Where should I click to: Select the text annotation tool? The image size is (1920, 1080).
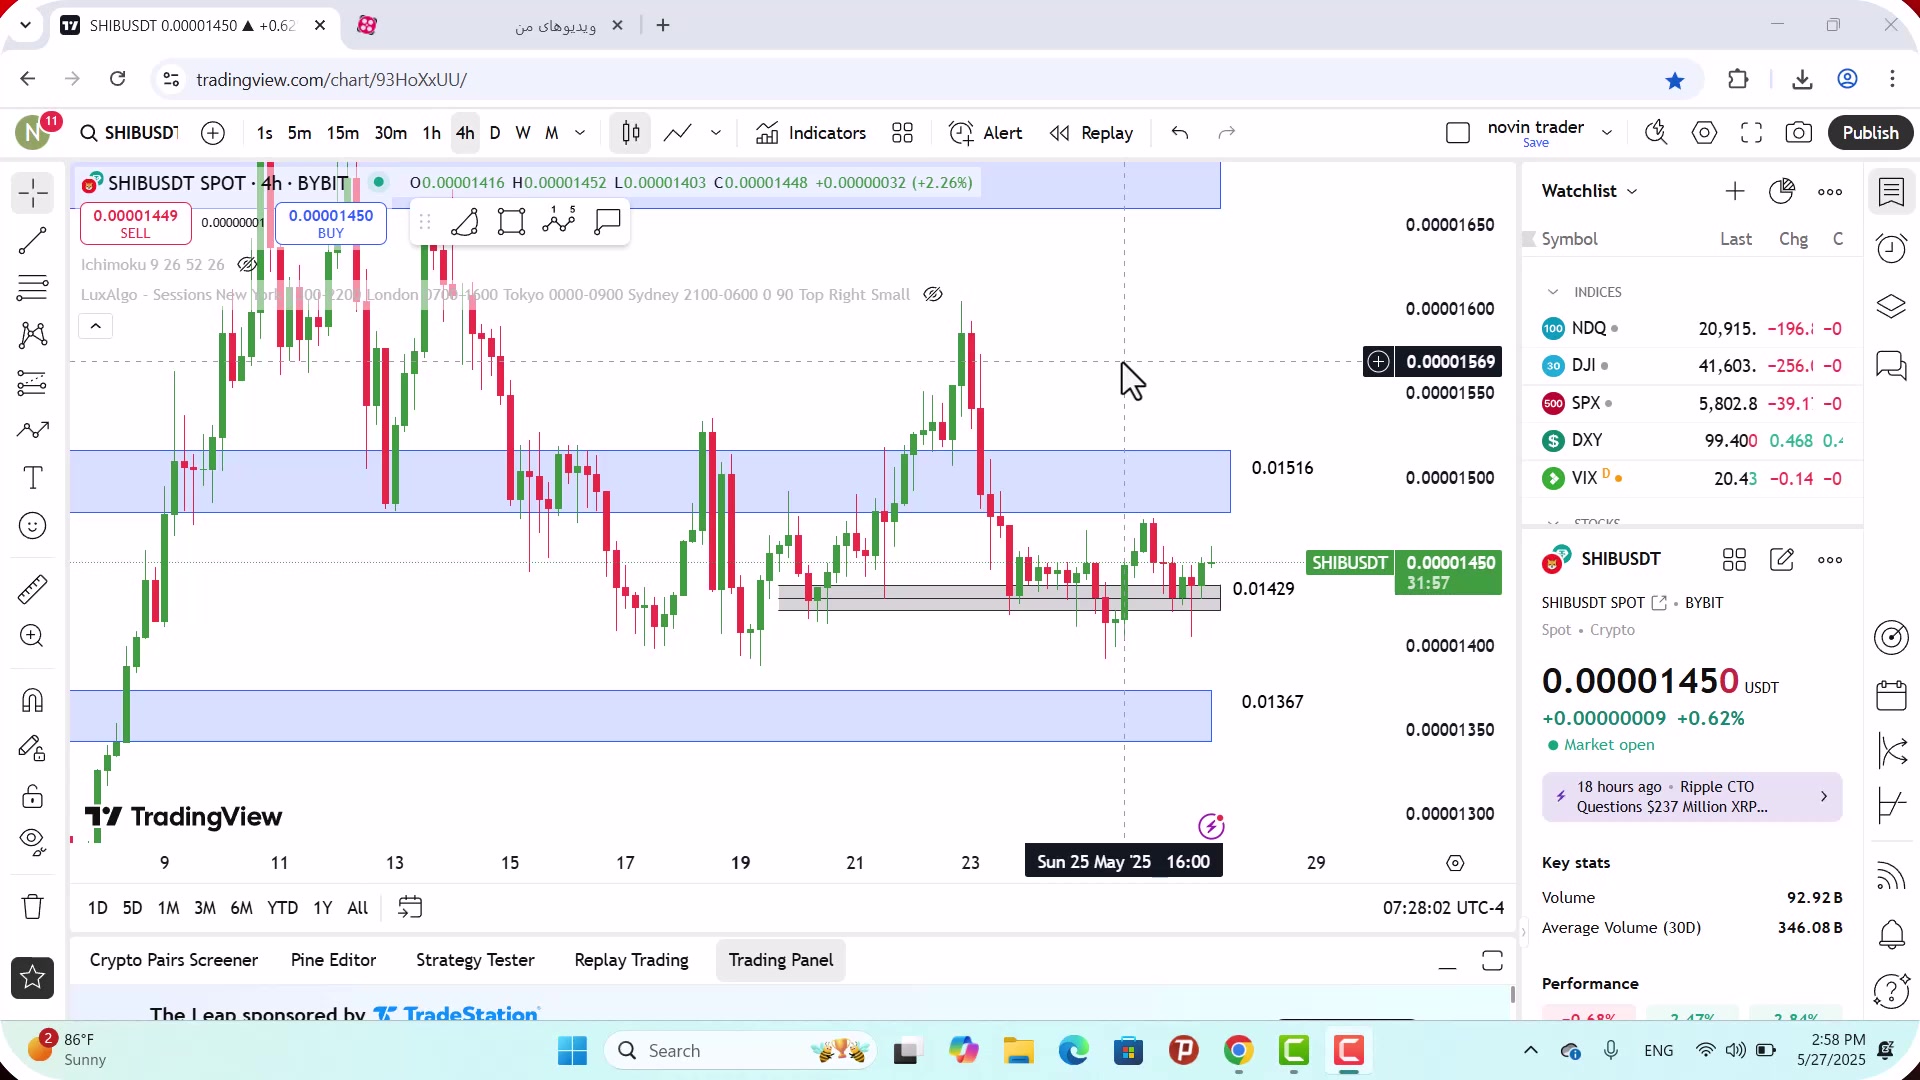[x=33, y=478]
